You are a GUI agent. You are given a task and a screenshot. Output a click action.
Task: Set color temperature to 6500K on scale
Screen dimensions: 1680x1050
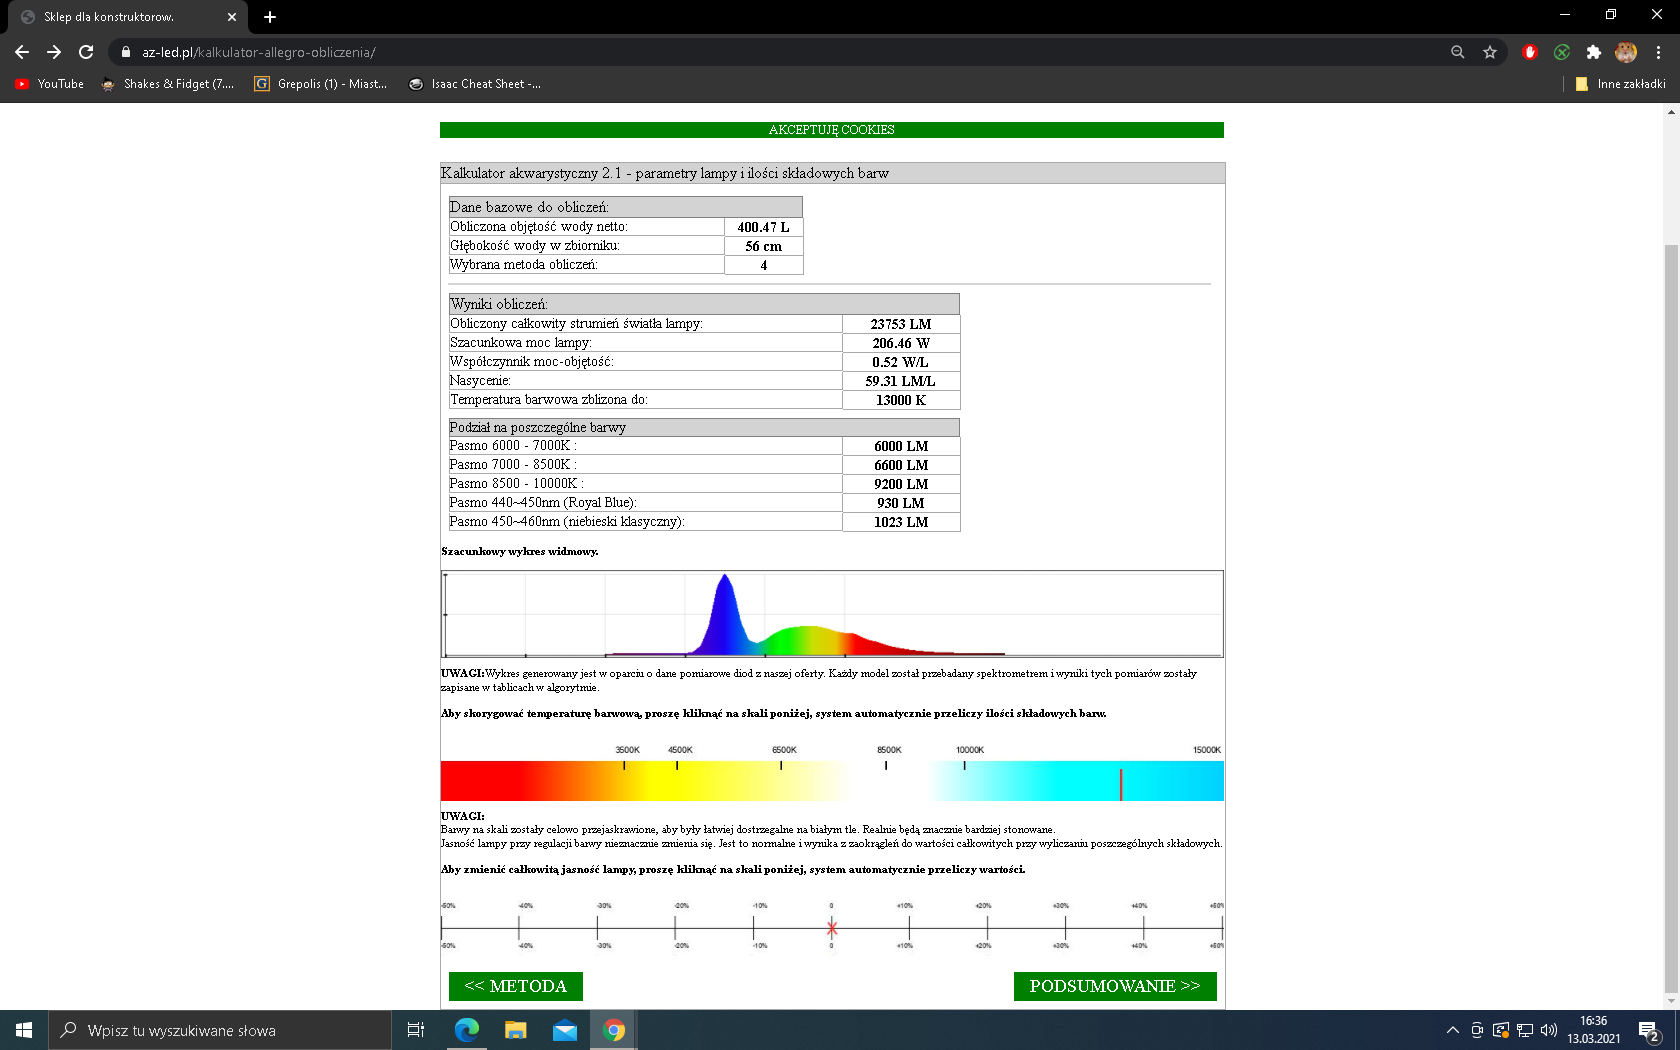click(781, 781)
